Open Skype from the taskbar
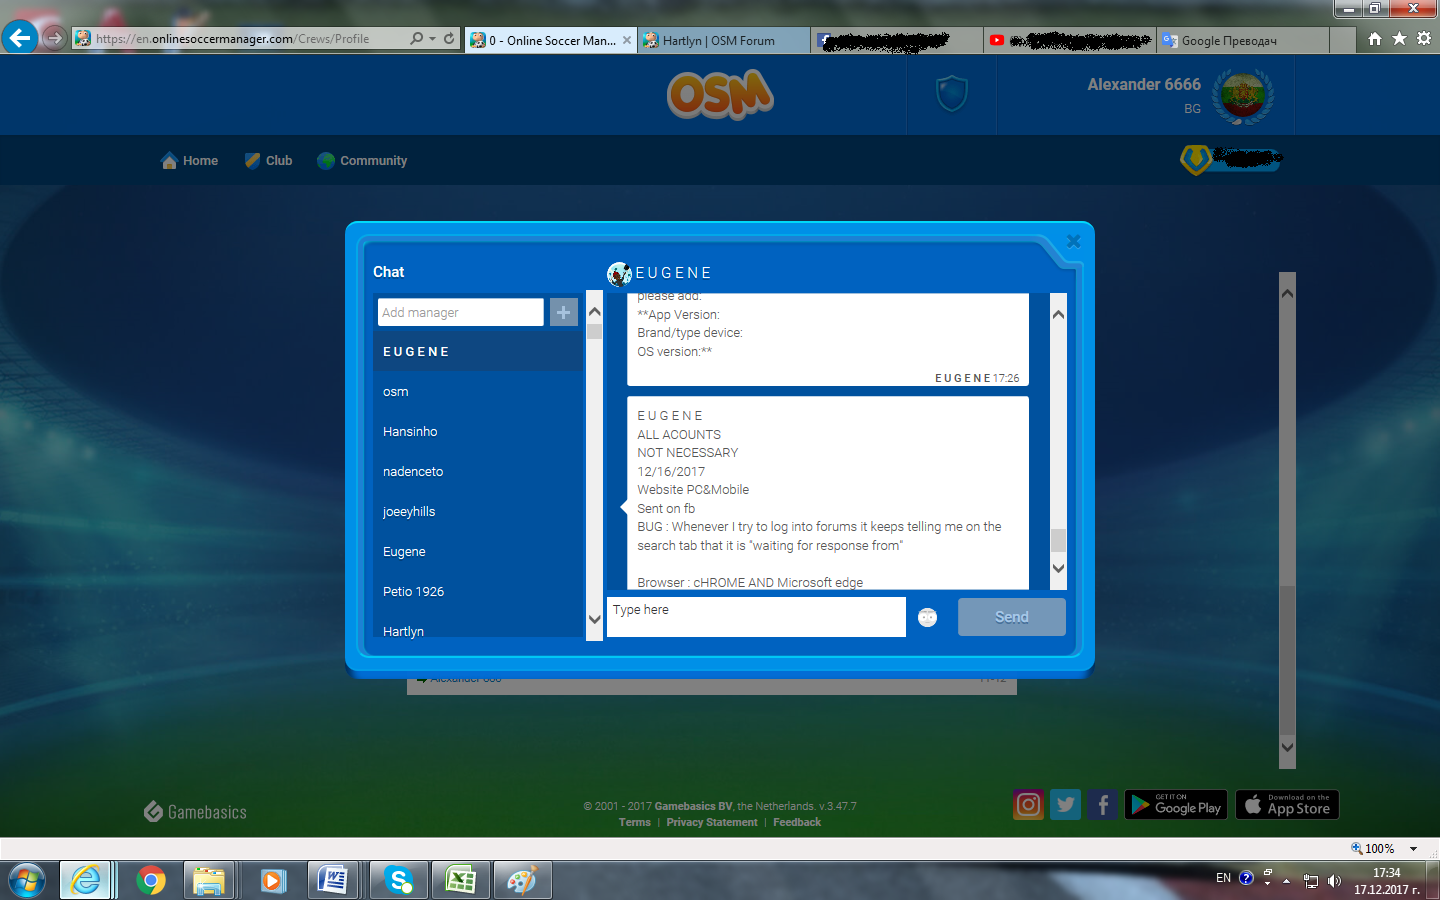1440x900 pixels. coord(399,880)
